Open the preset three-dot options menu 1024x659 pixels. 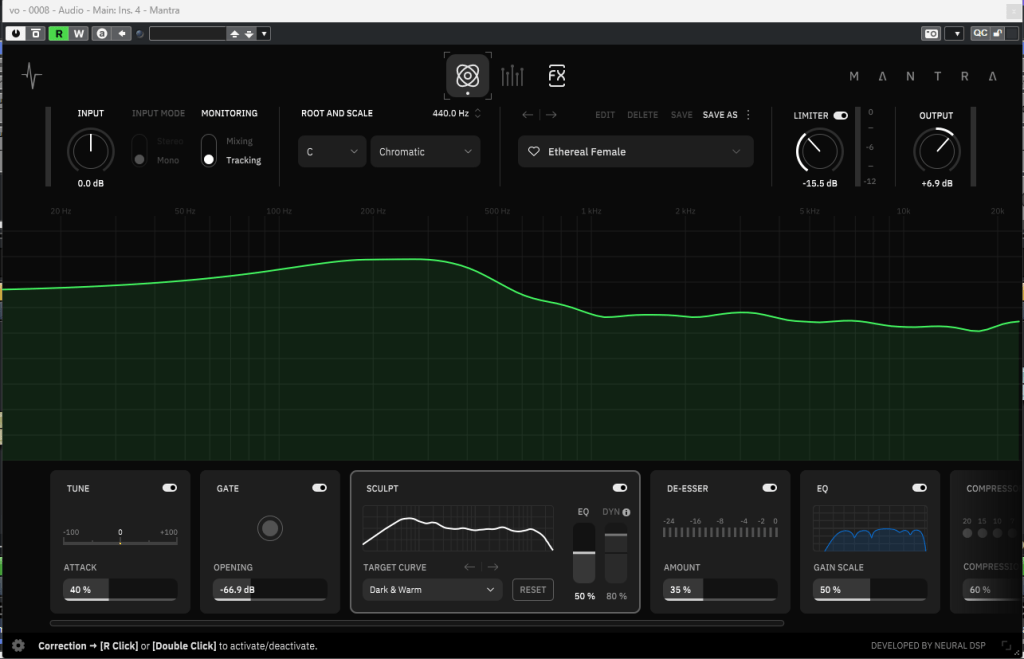748,115
